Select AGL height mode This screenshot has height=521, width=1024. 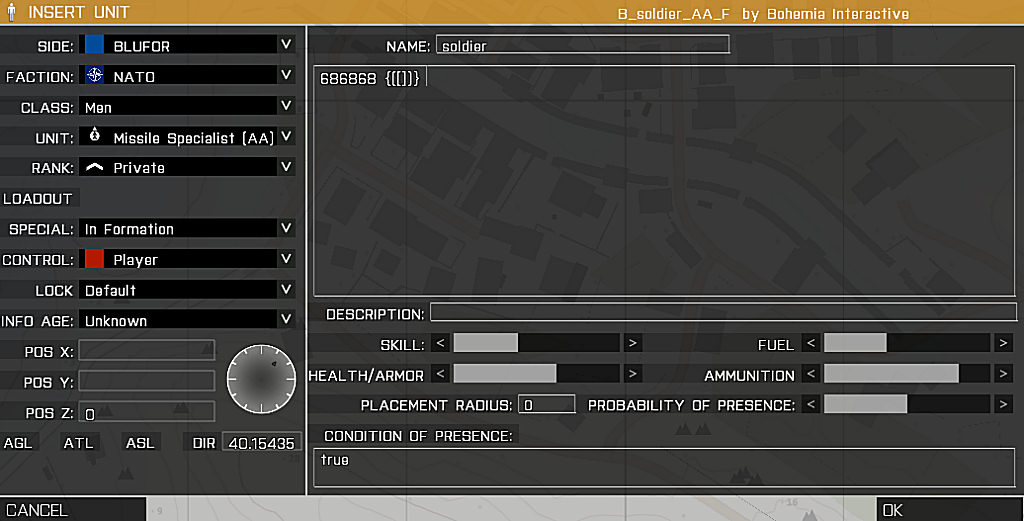point(18,443)
